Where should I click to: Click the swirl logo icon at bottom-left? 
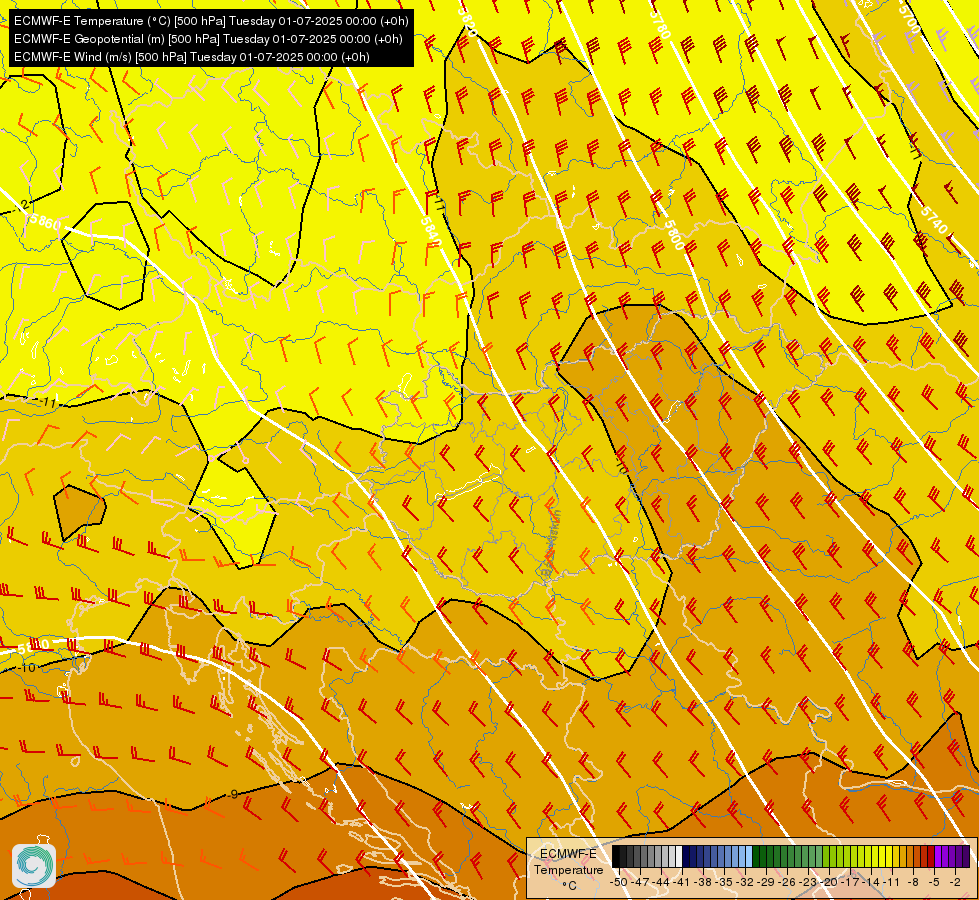click(x=34, y=865)
